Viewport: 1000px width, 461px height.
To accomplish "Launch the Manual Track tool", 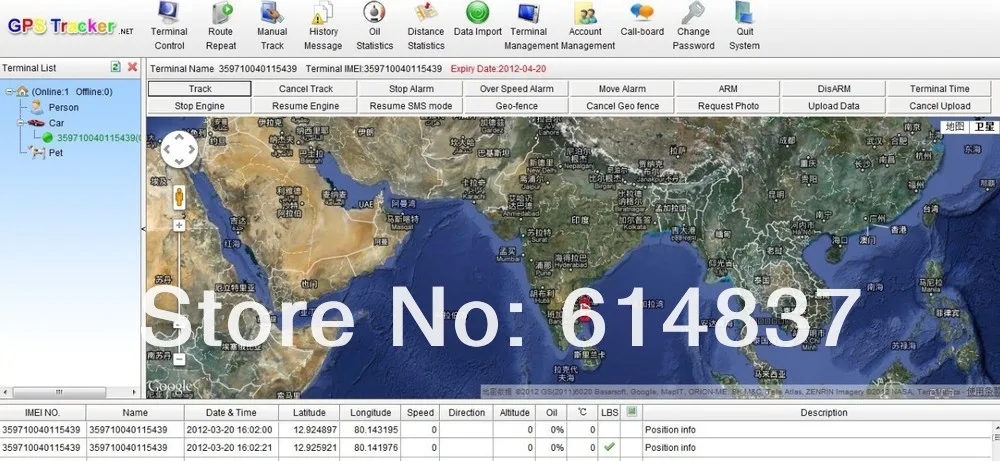I will [x=272, y=27].
